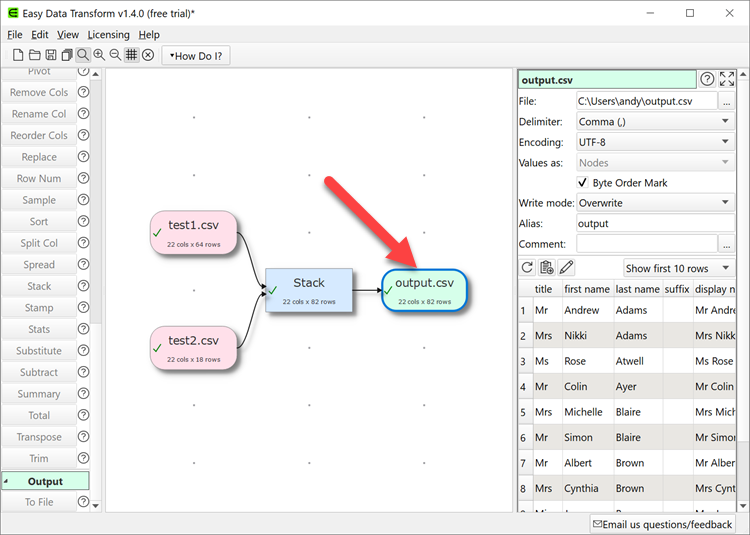Click the zoom out magnifier icon
Image resolution: width=750 pixels, height=535 pixels.
tap(115, 55)
